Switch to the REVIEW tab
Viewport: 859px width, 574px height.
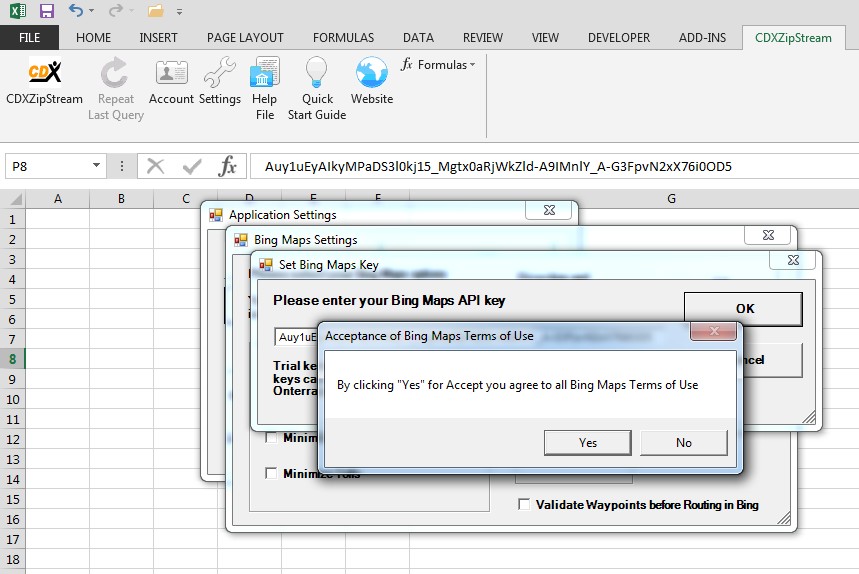pyautogui.click(x=483, y=38)
